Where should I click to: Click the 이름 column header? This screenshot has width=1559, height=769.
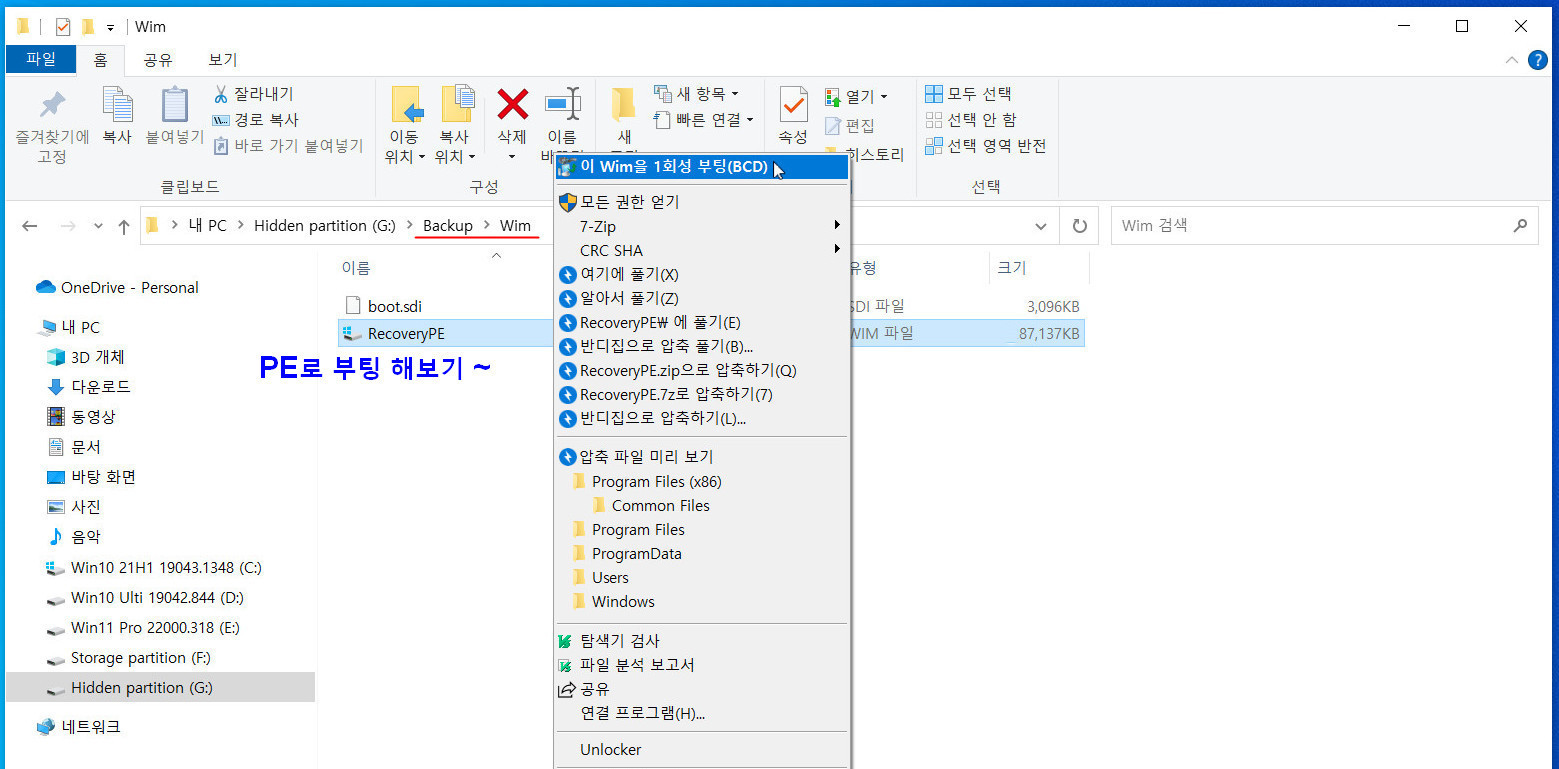tap(356, 267)
